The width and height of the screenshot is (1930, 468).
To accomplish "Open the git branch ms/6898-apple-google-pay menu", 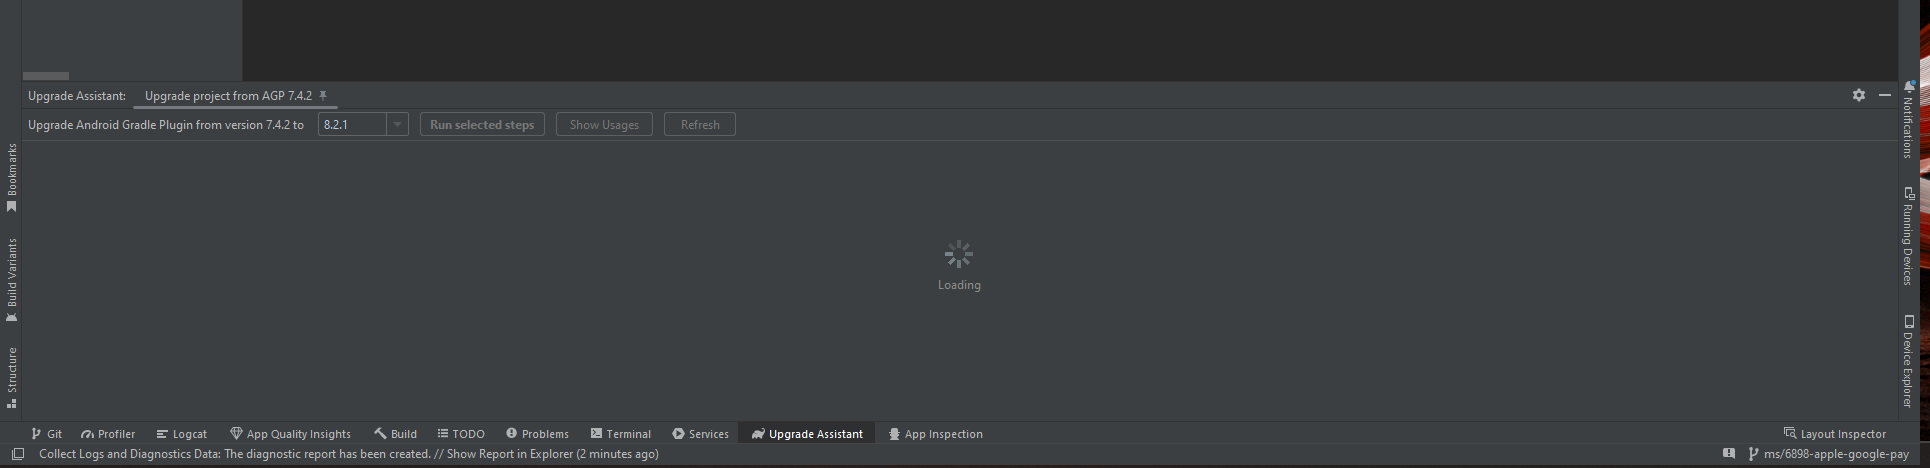I will pyautogui.click(x=1829, y=454).
